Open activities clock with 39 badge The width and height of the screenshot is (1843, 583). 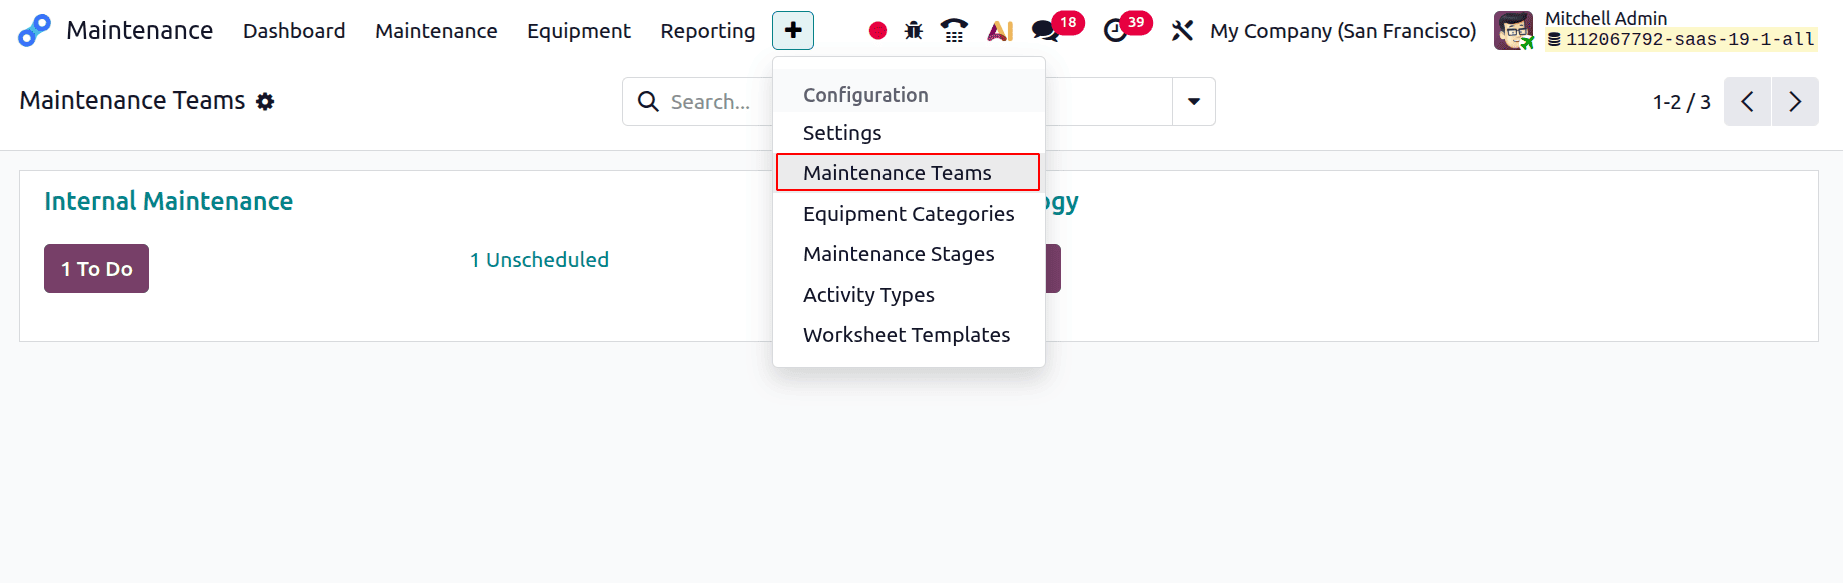(x=1127, y=28)
